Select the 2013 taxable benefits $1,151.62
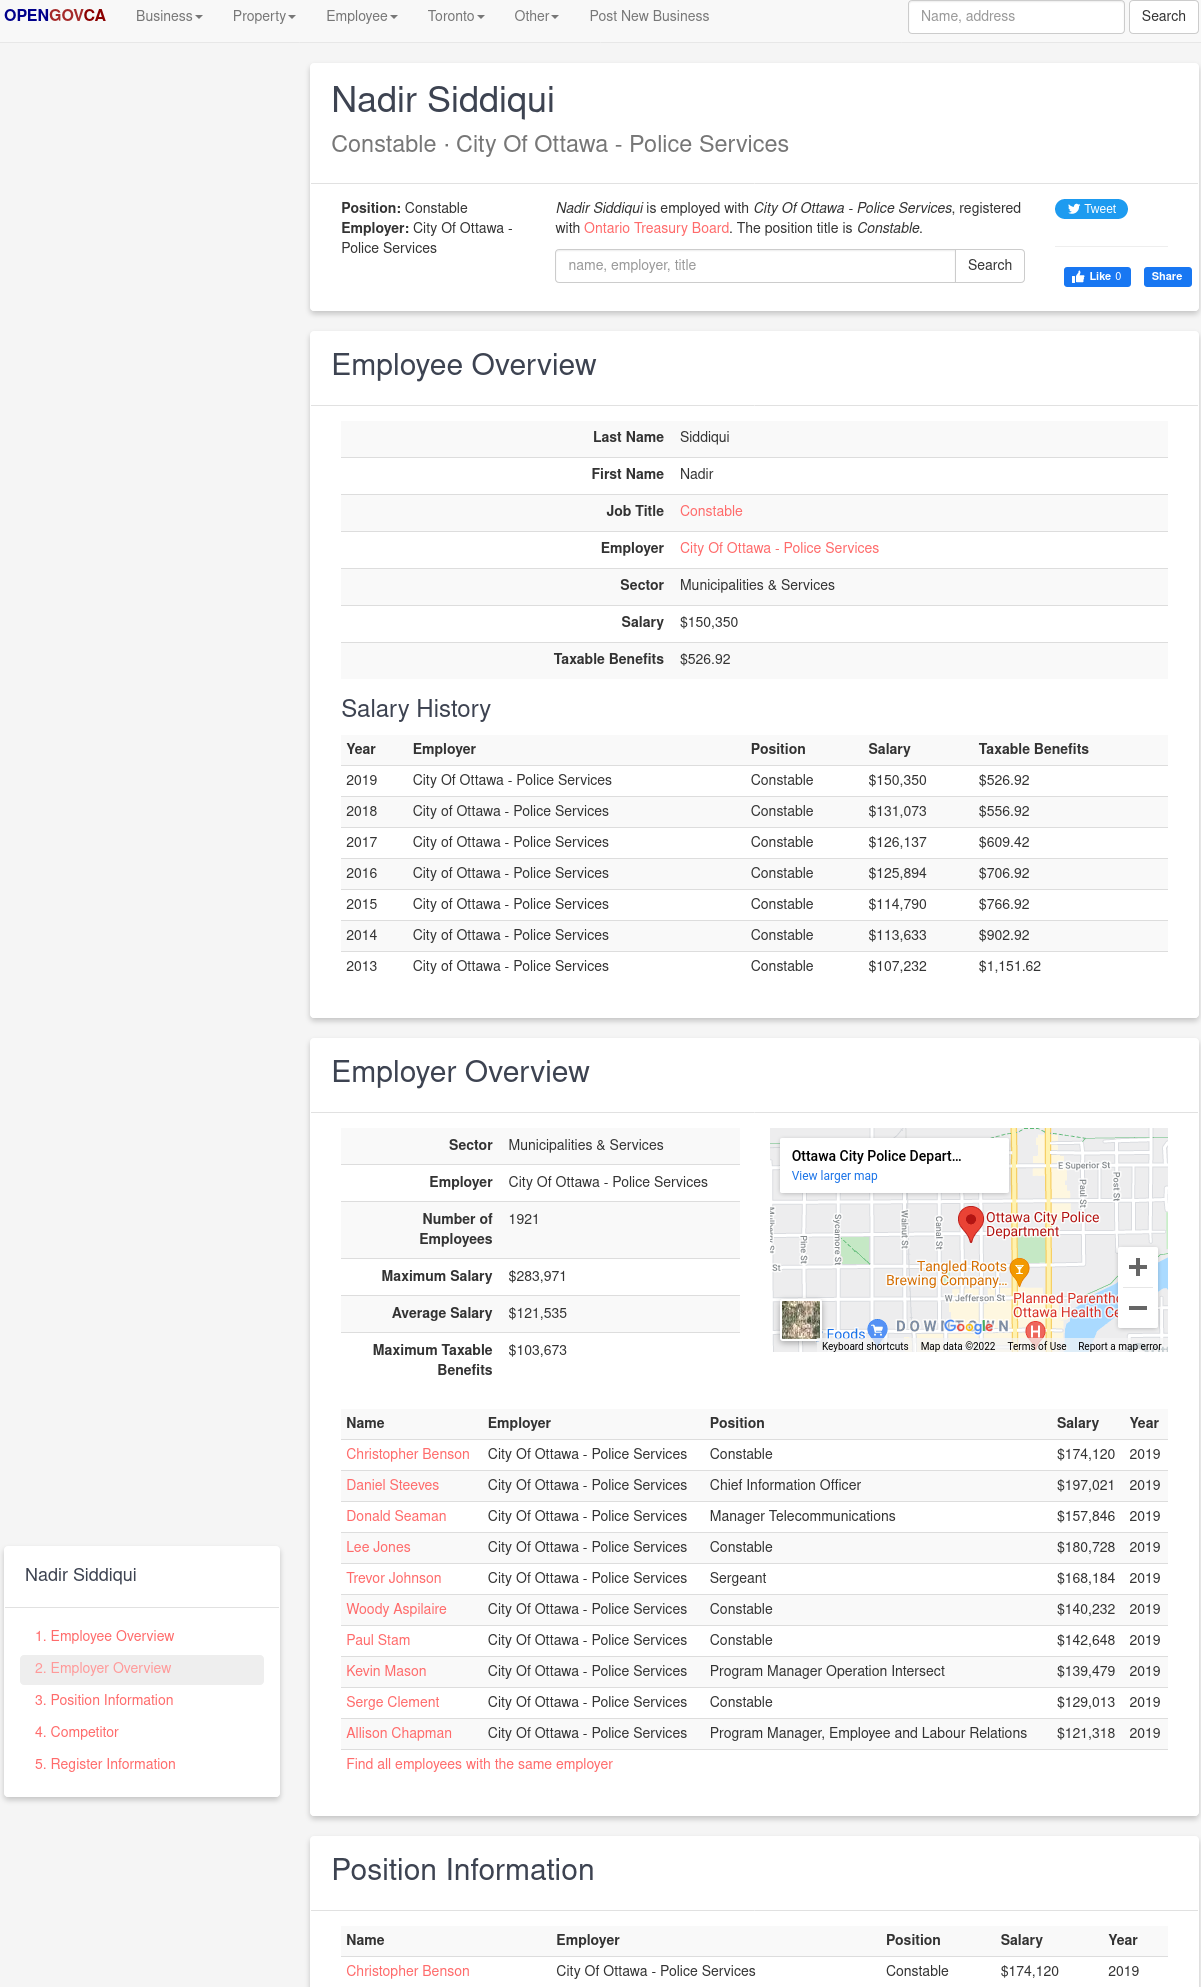 click(x=1010, y=966)
